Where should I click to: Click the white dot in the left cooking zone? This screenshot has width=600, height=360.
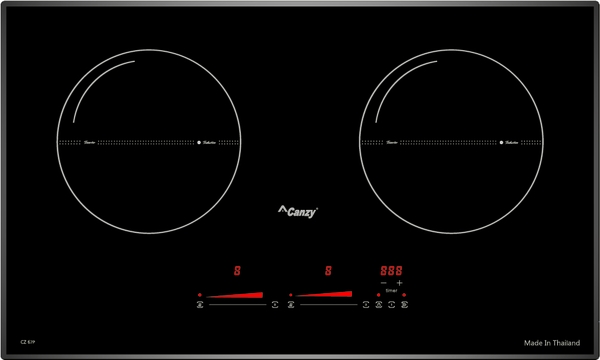pos(199,142)
